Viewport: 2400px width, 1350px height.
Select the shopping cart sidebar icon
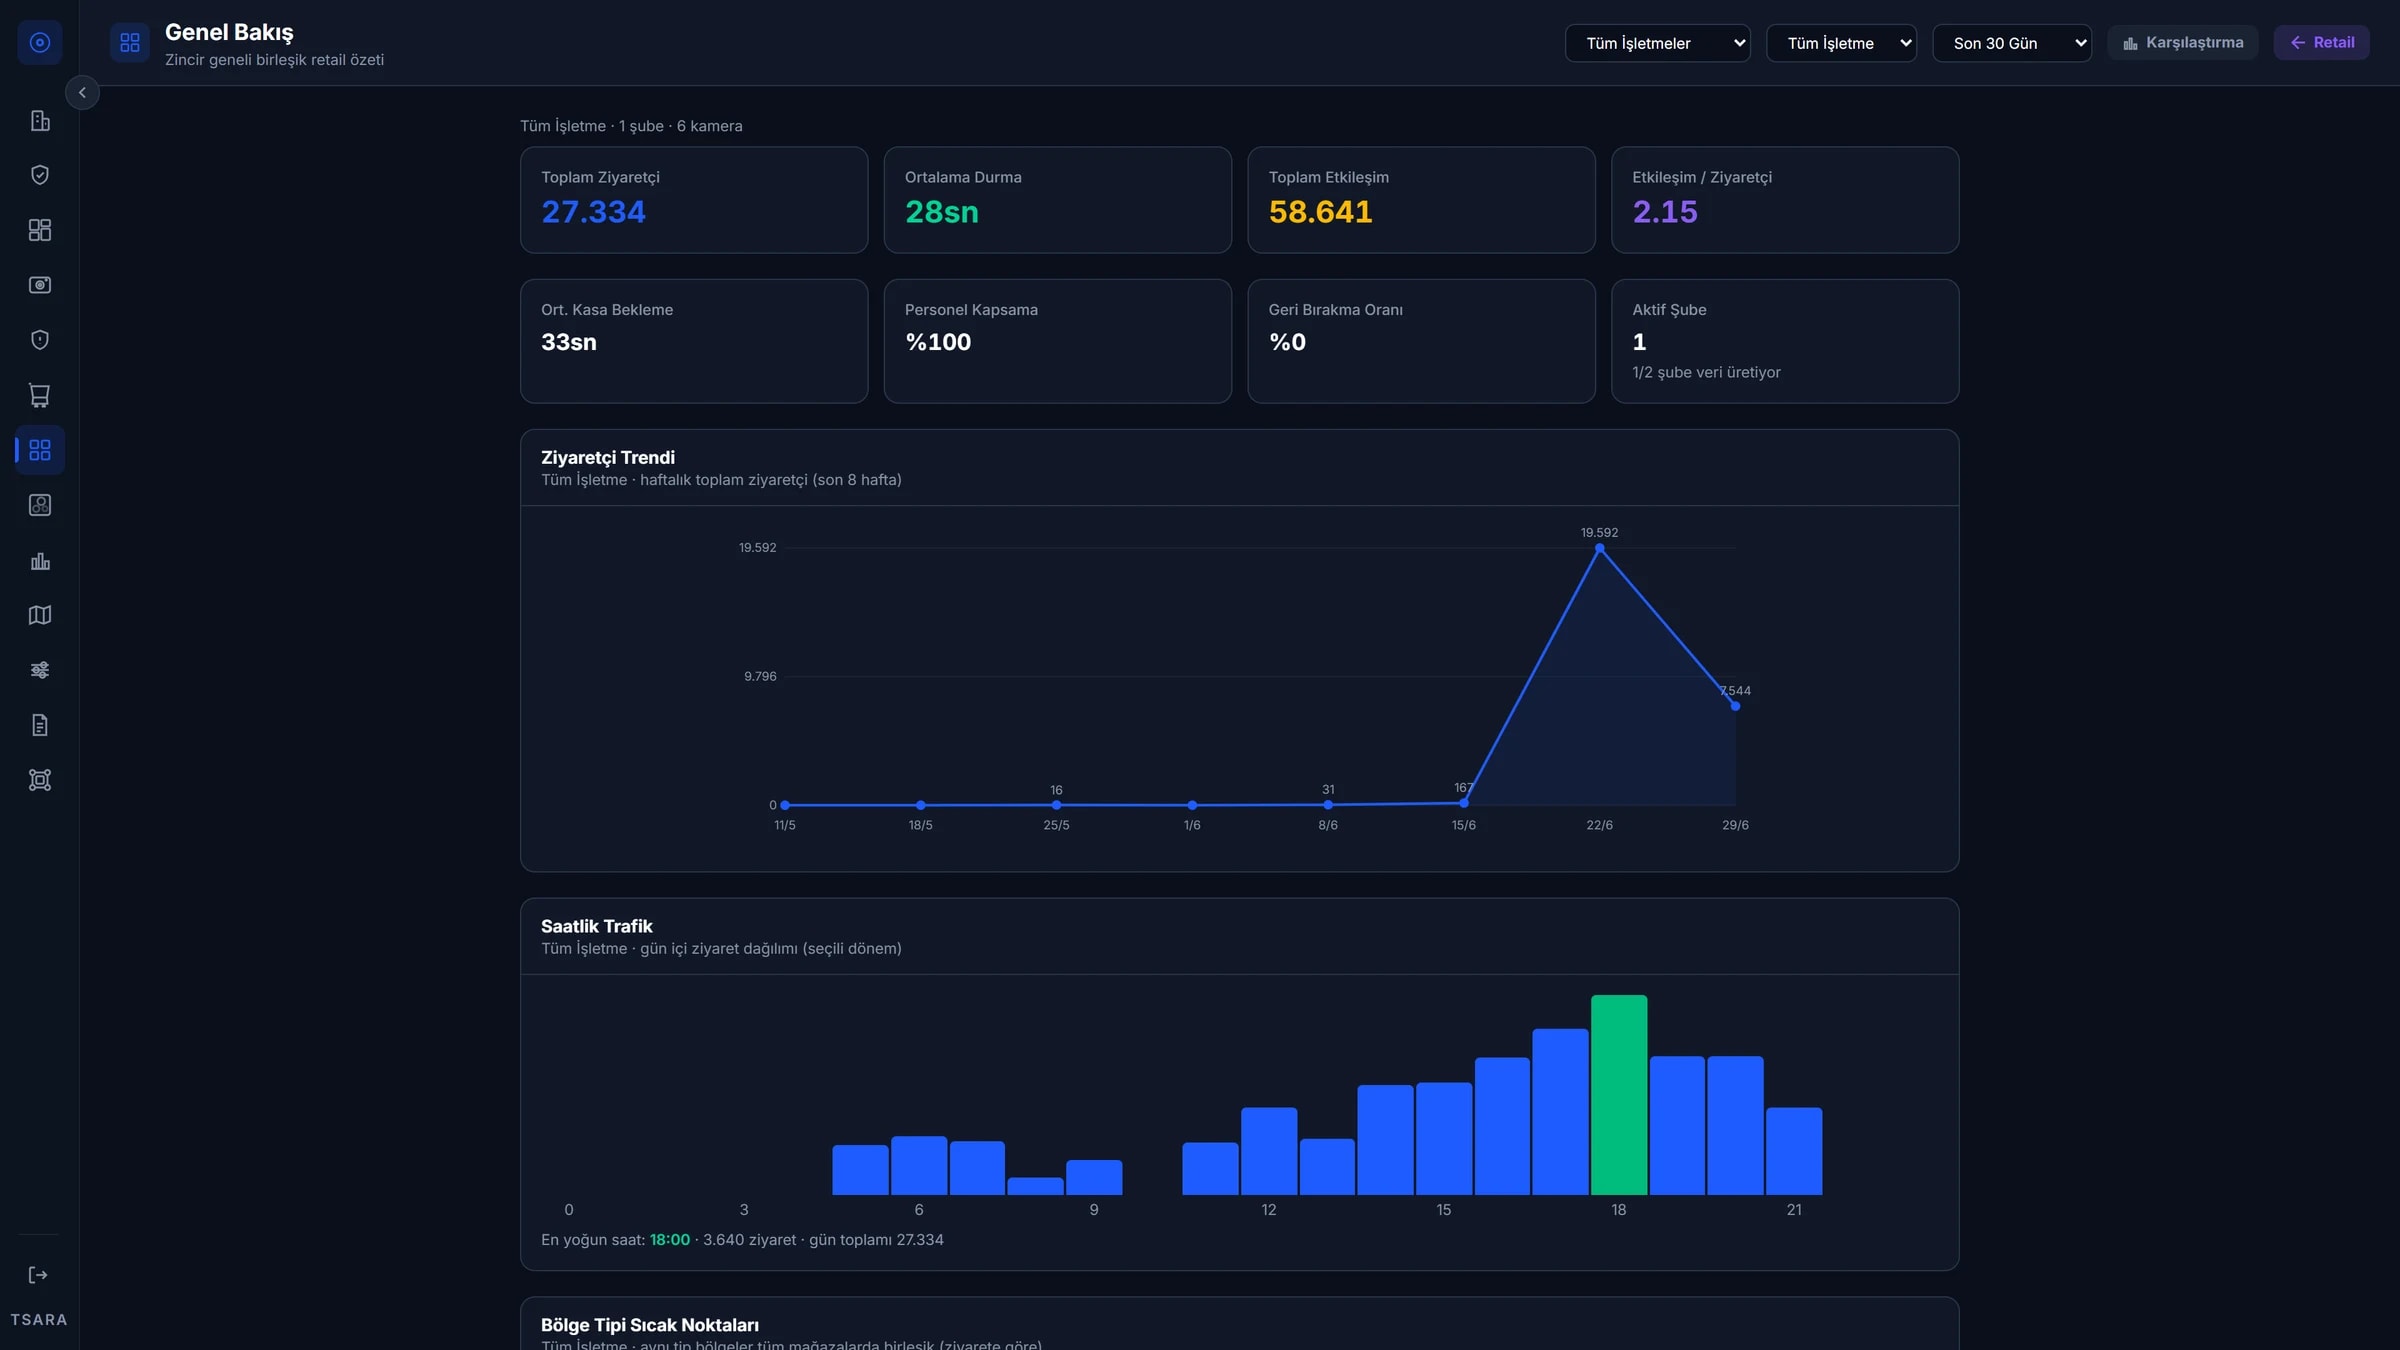pos(40,395)
